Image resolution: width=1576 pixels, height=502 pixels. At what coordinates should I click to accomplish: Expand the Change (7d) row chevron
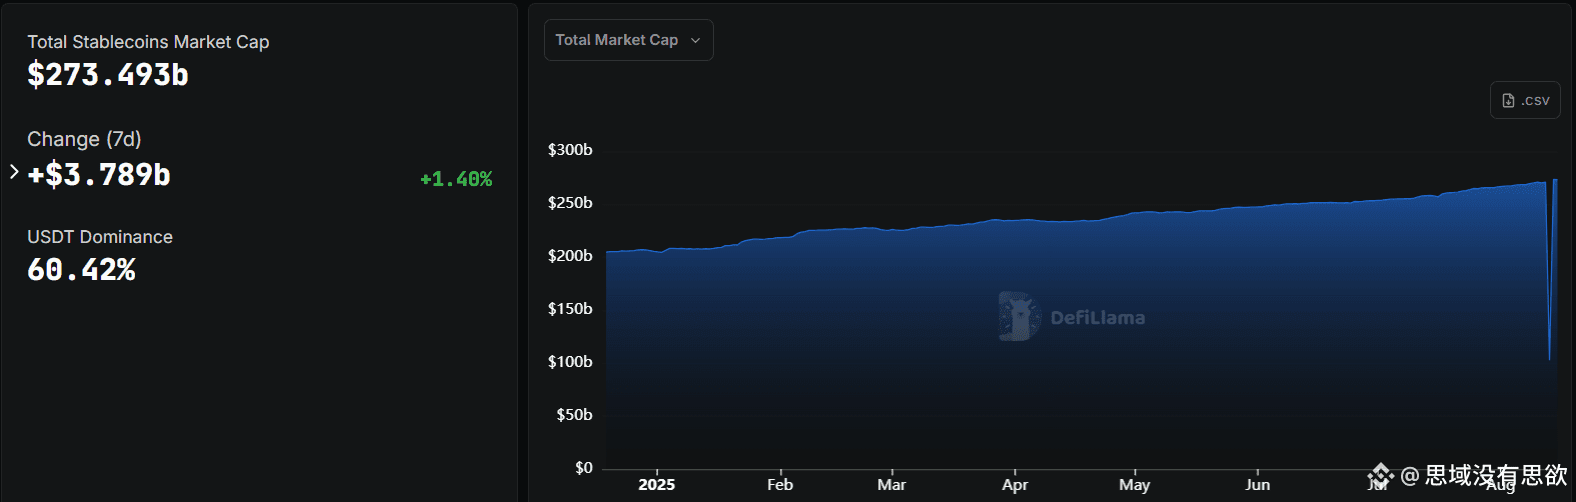point(14,172)
